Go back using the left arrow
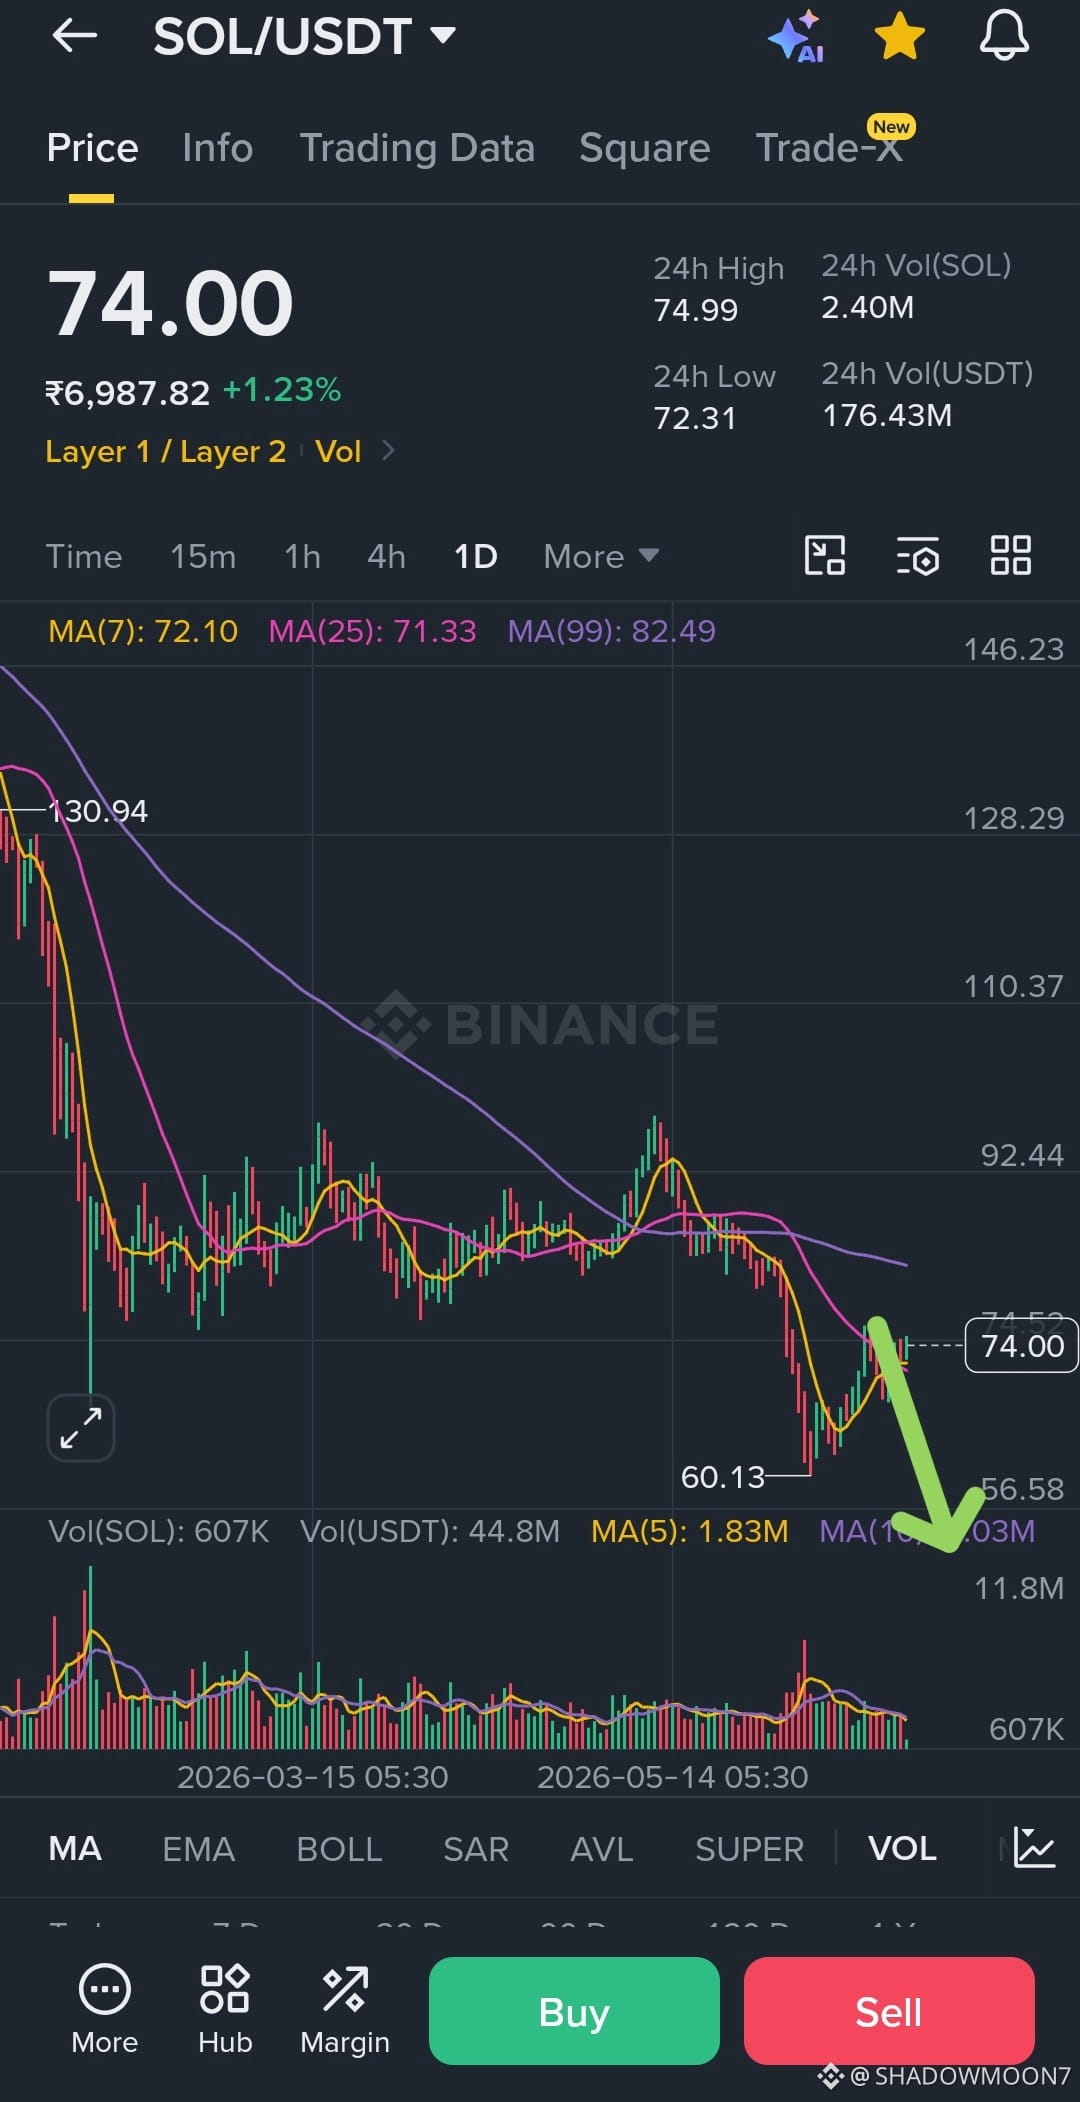 click(x=75, y=37)
